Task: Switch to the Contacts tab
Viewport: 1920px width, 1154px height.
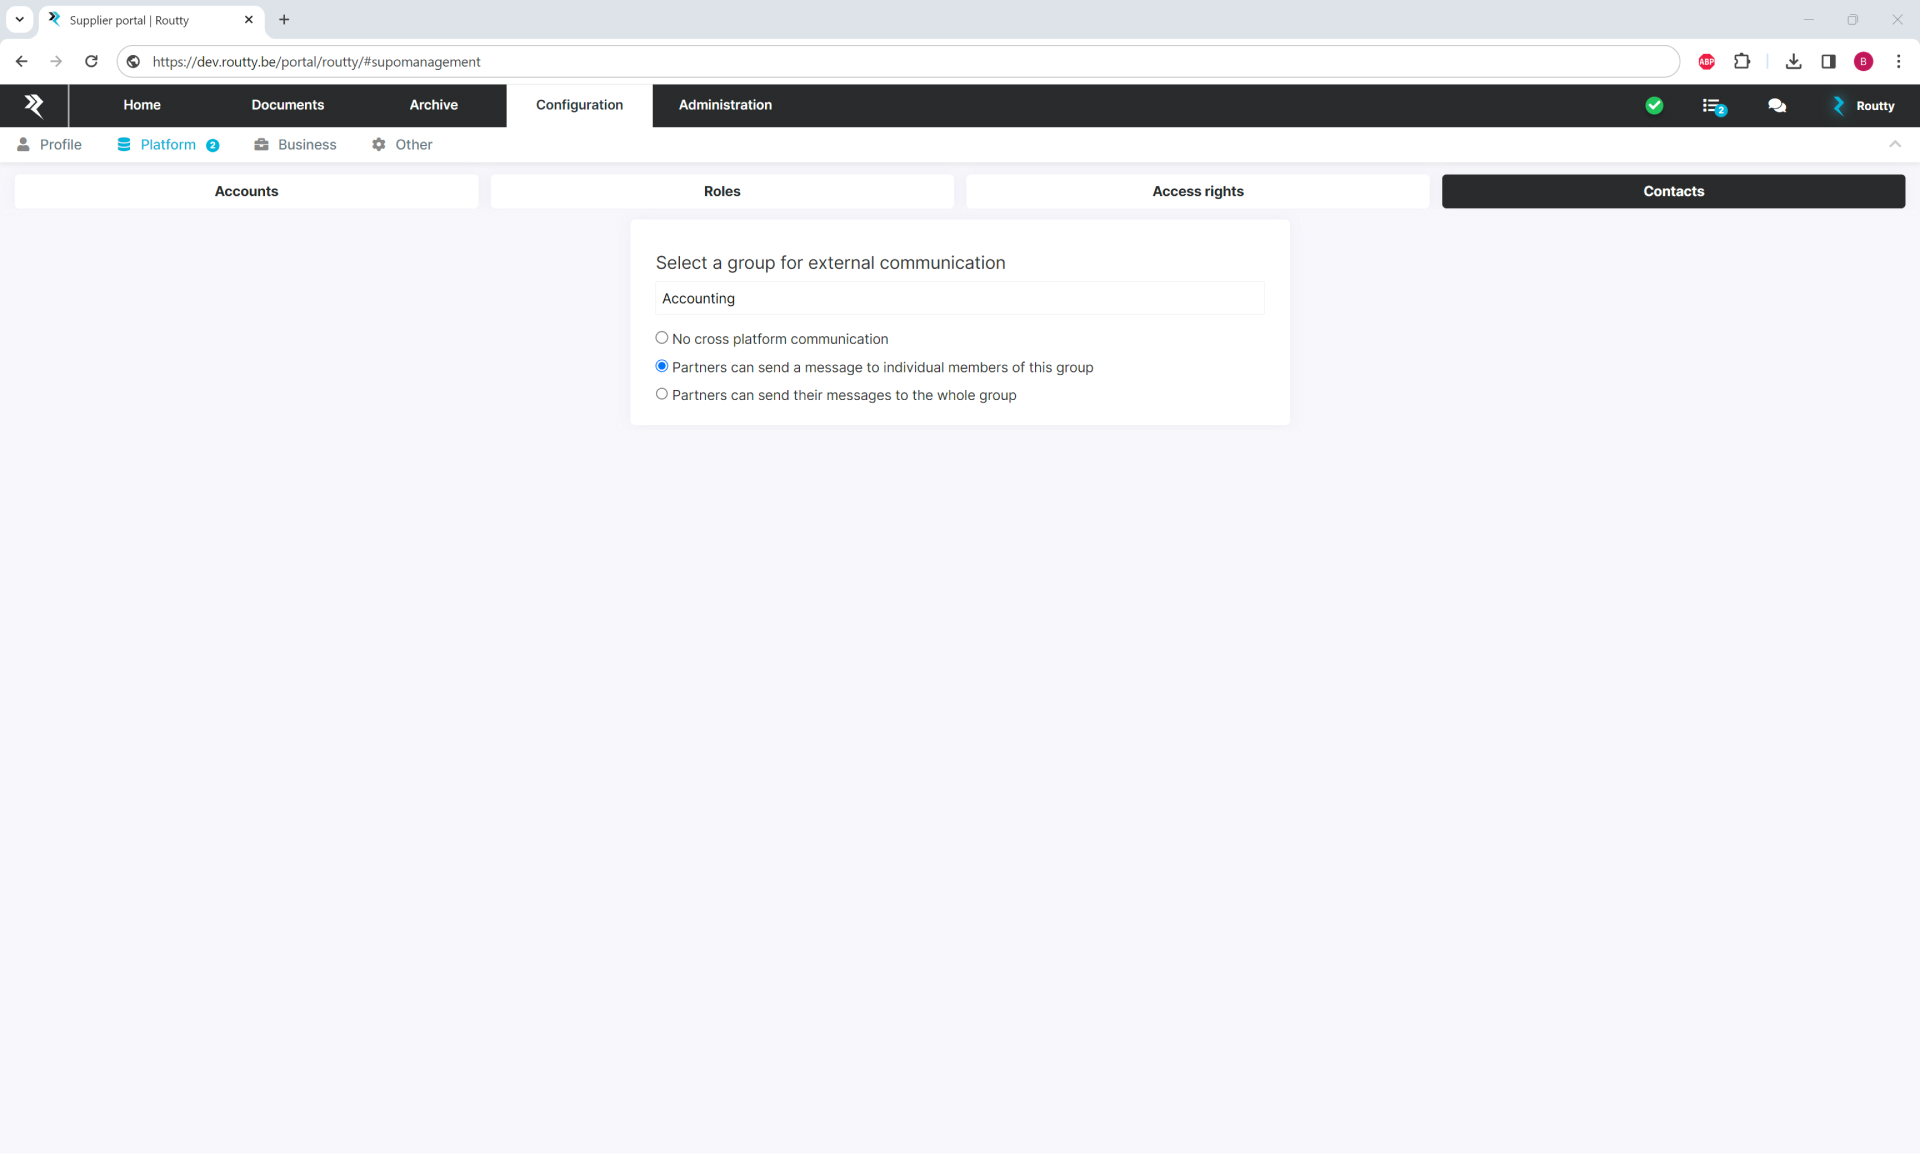Action: [x=1673, y=191]
